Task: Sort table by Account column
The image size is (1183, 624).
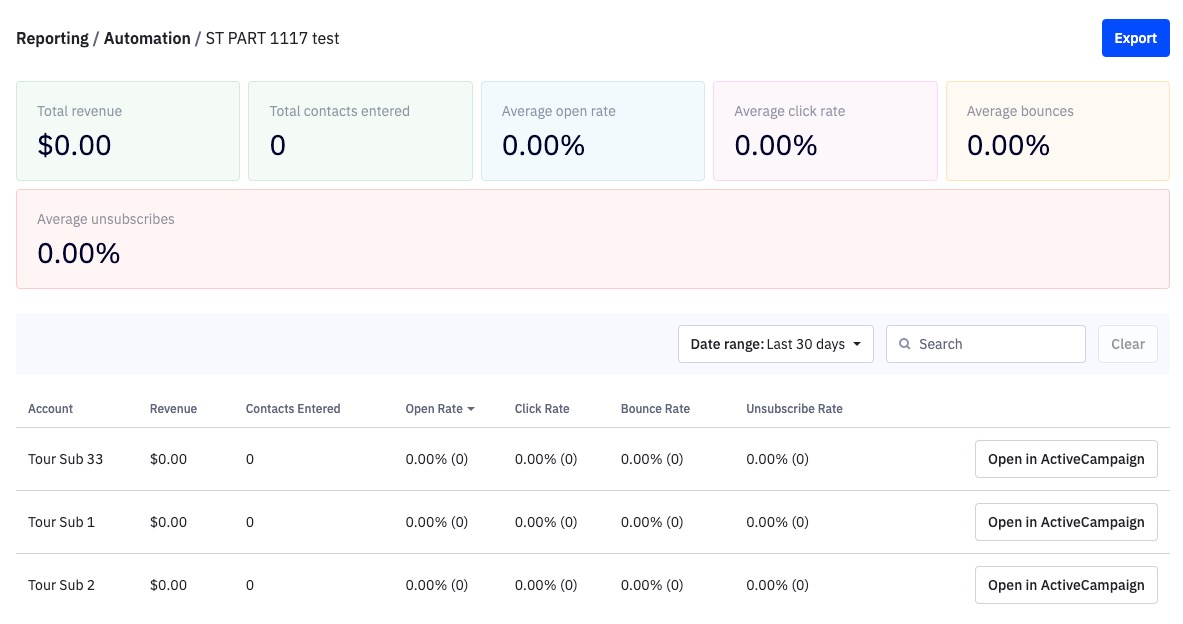Action: pos(50,409)
